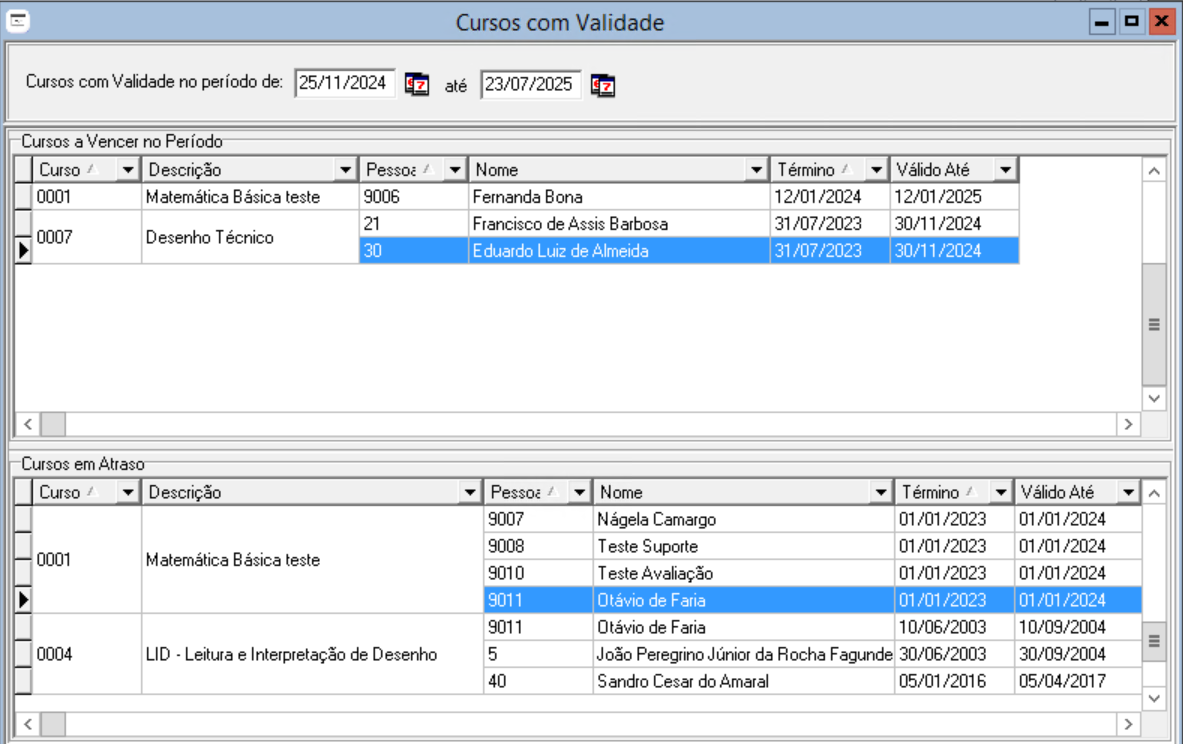Screen dimensions: 1183x744
Task: Click start date field 25/11/2024
Action: 345,84
